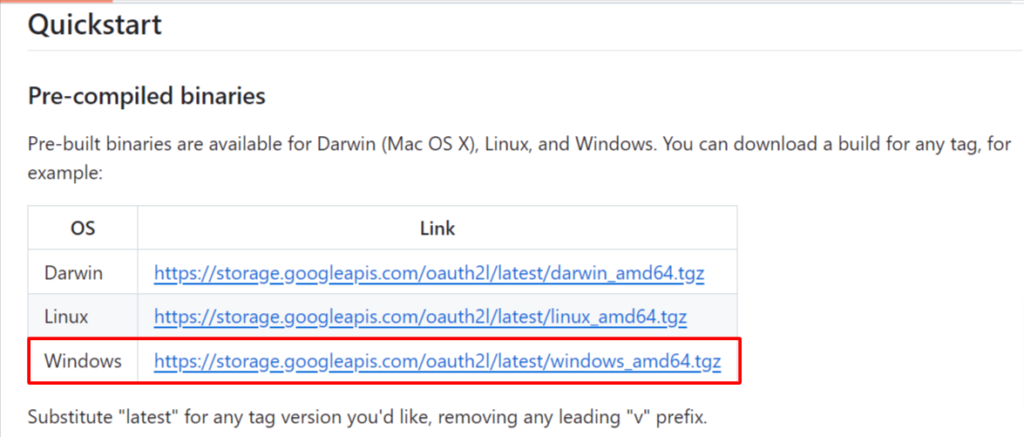This screenshot has width=1024, height=437.
Task: Click the word "example:" ending the intro paragraph
Action: (66, 172)
